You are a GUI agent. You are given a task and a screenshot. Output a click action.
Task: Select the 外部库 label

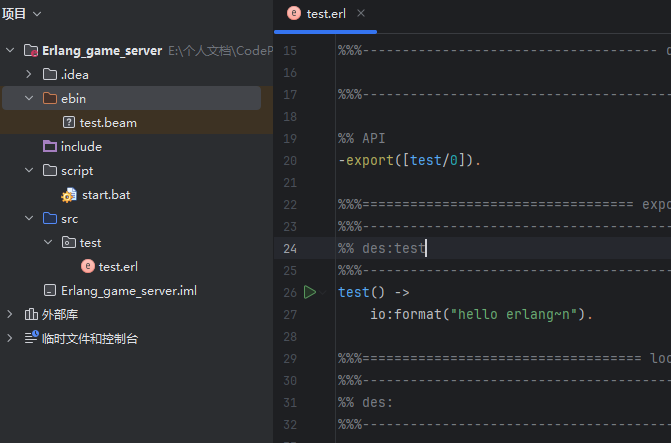coord(60,315)
